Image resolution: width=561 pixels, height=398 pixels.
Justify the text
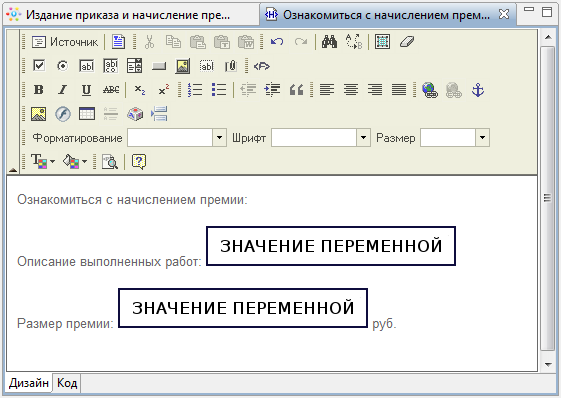399,90
